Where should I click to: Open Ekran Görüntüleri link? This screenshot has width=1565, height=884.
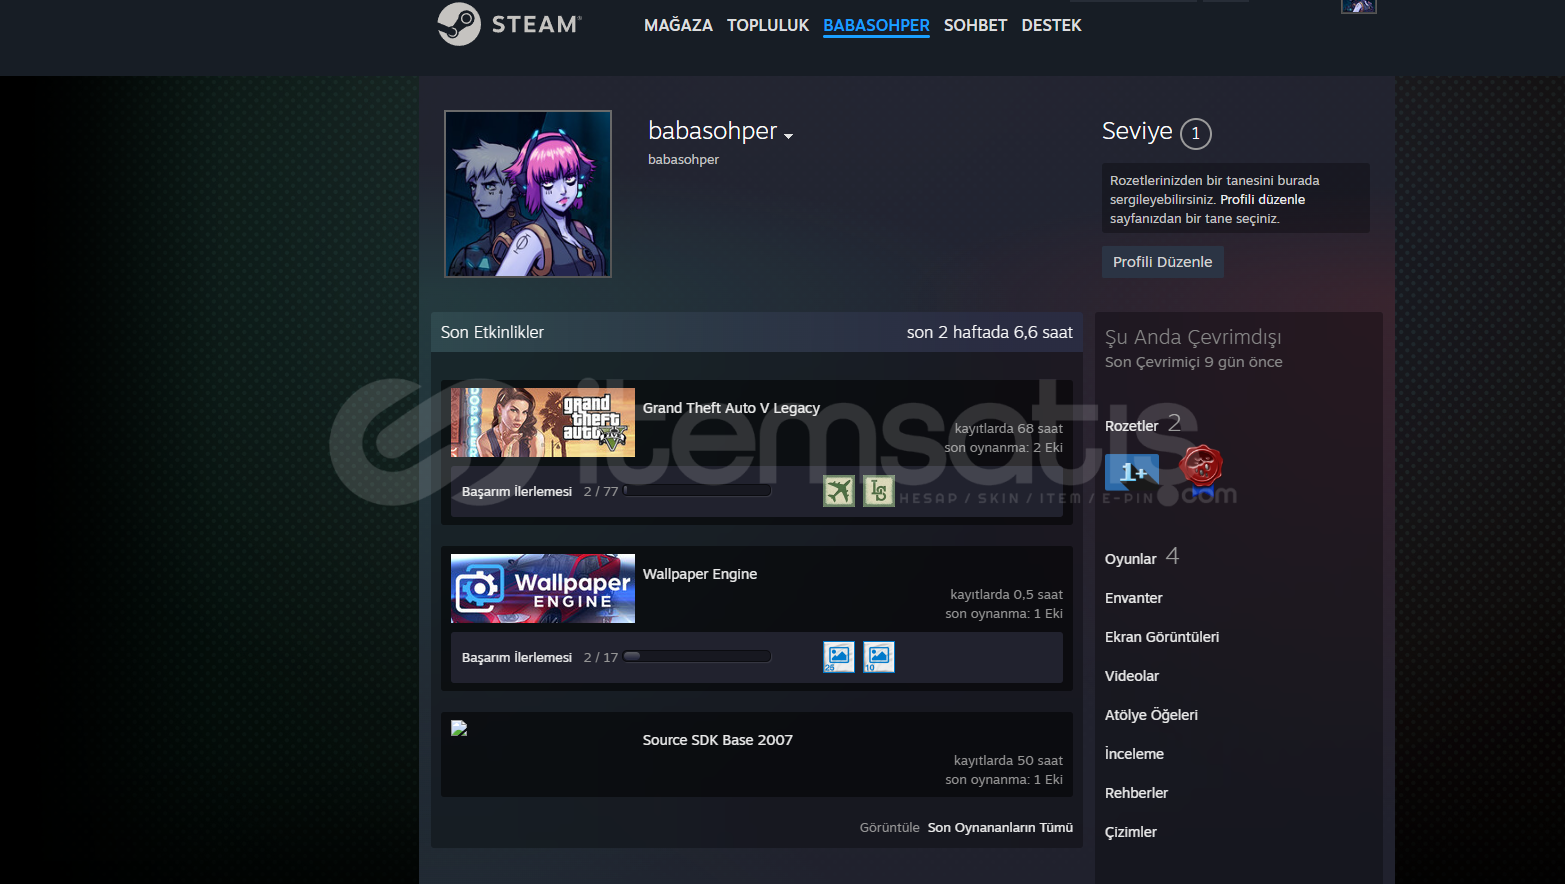point(1162,637)
